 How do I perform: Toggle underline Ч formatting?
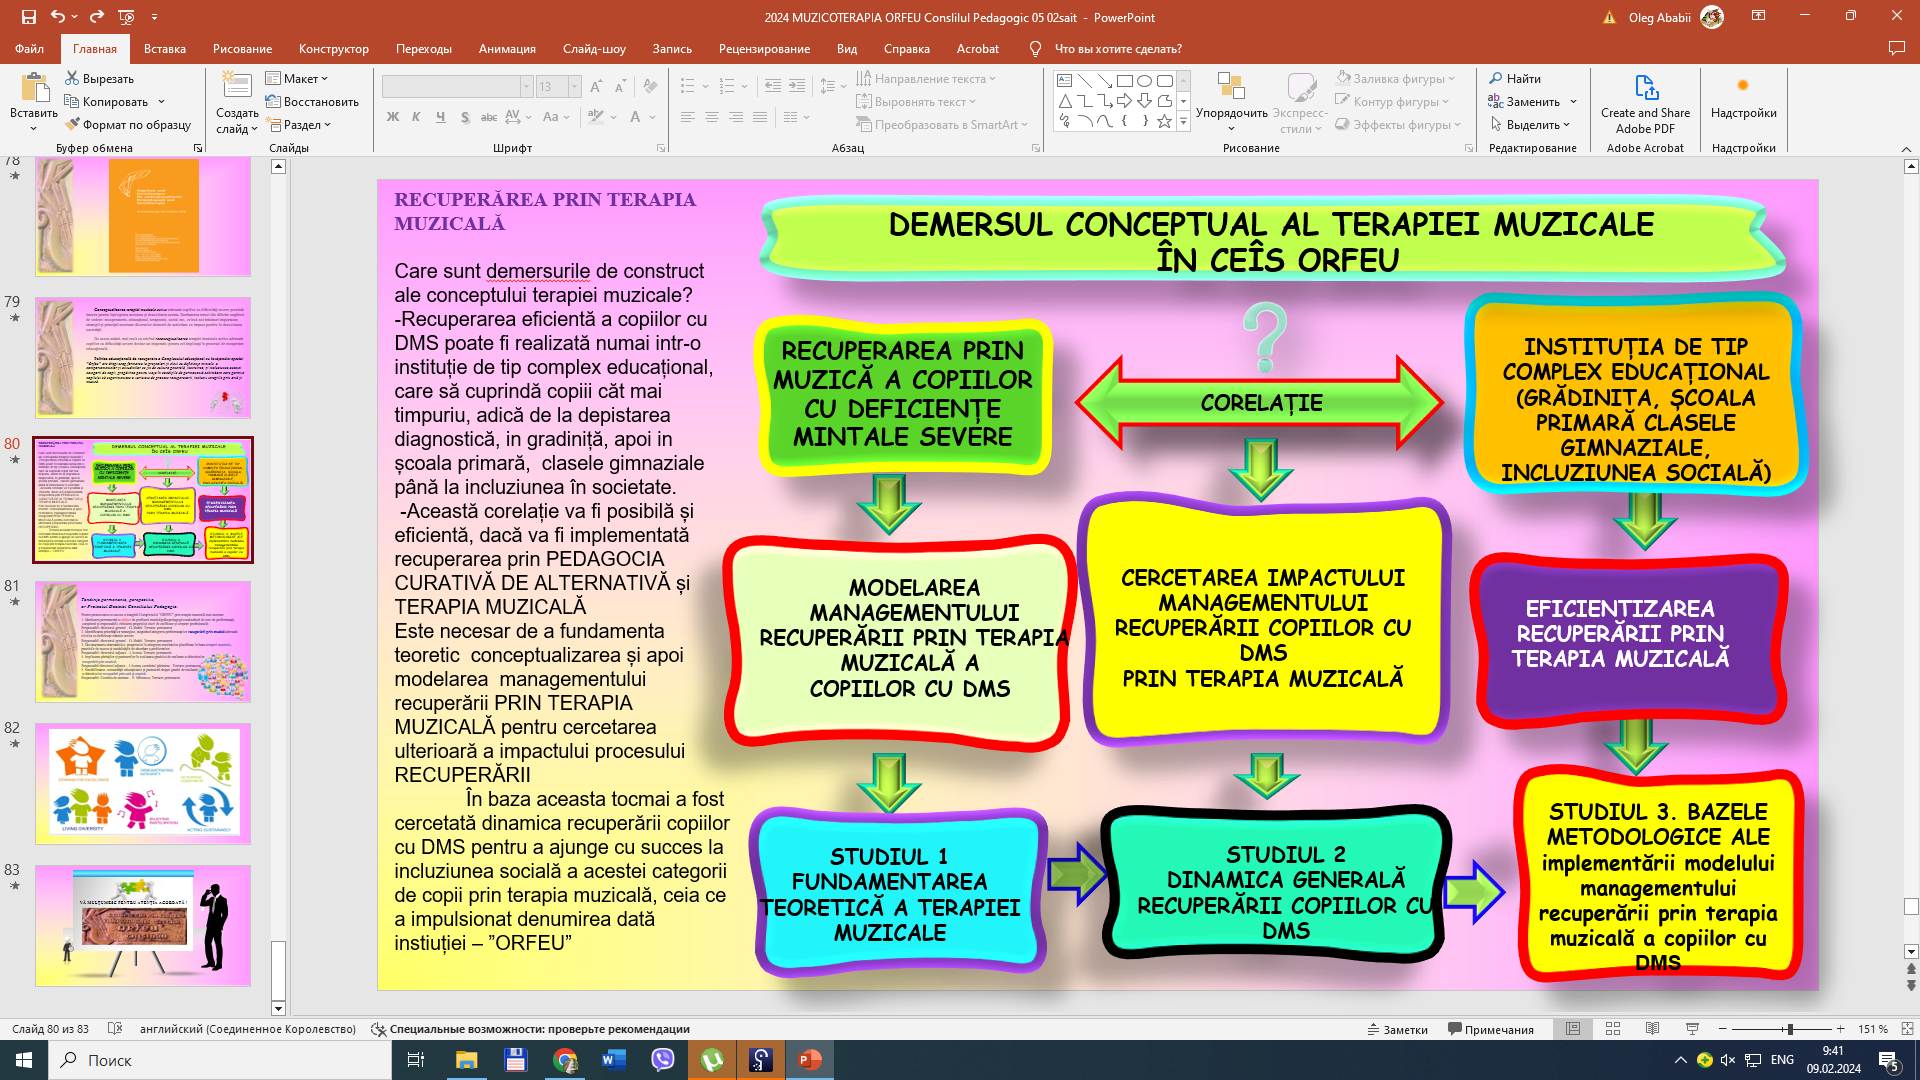(440, 117)
